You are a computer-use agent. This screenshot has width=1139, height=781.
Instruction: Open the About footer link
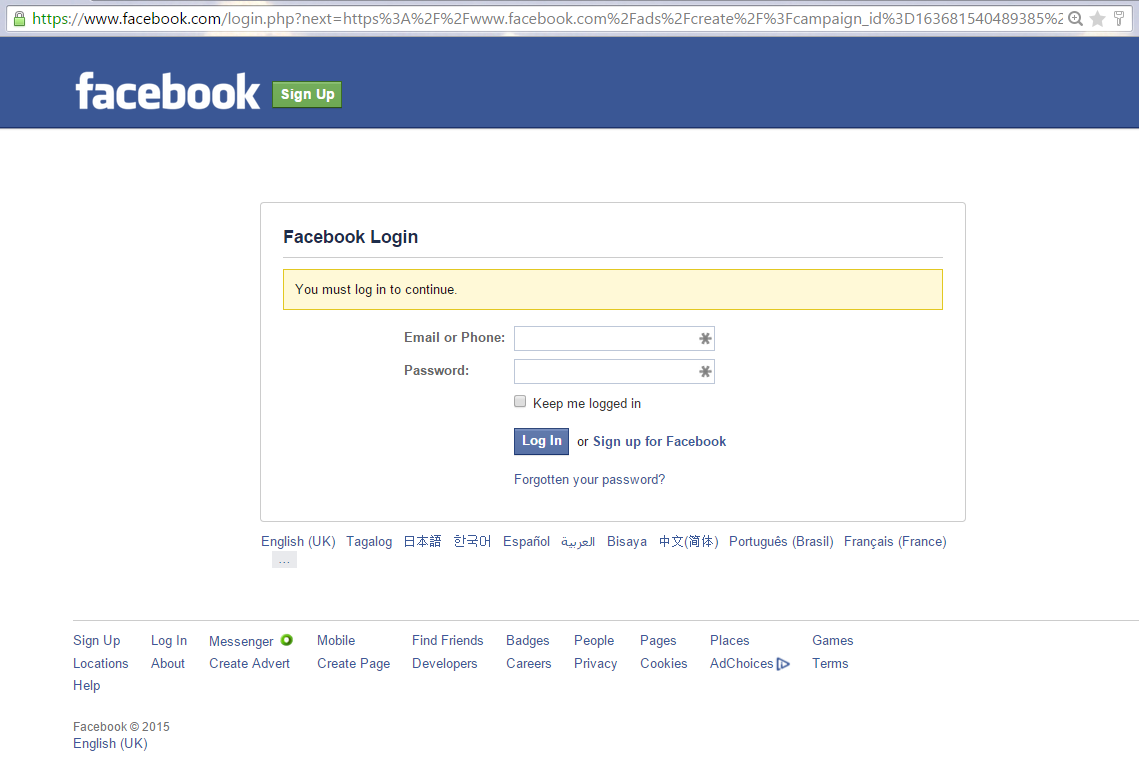pos(168,663)
